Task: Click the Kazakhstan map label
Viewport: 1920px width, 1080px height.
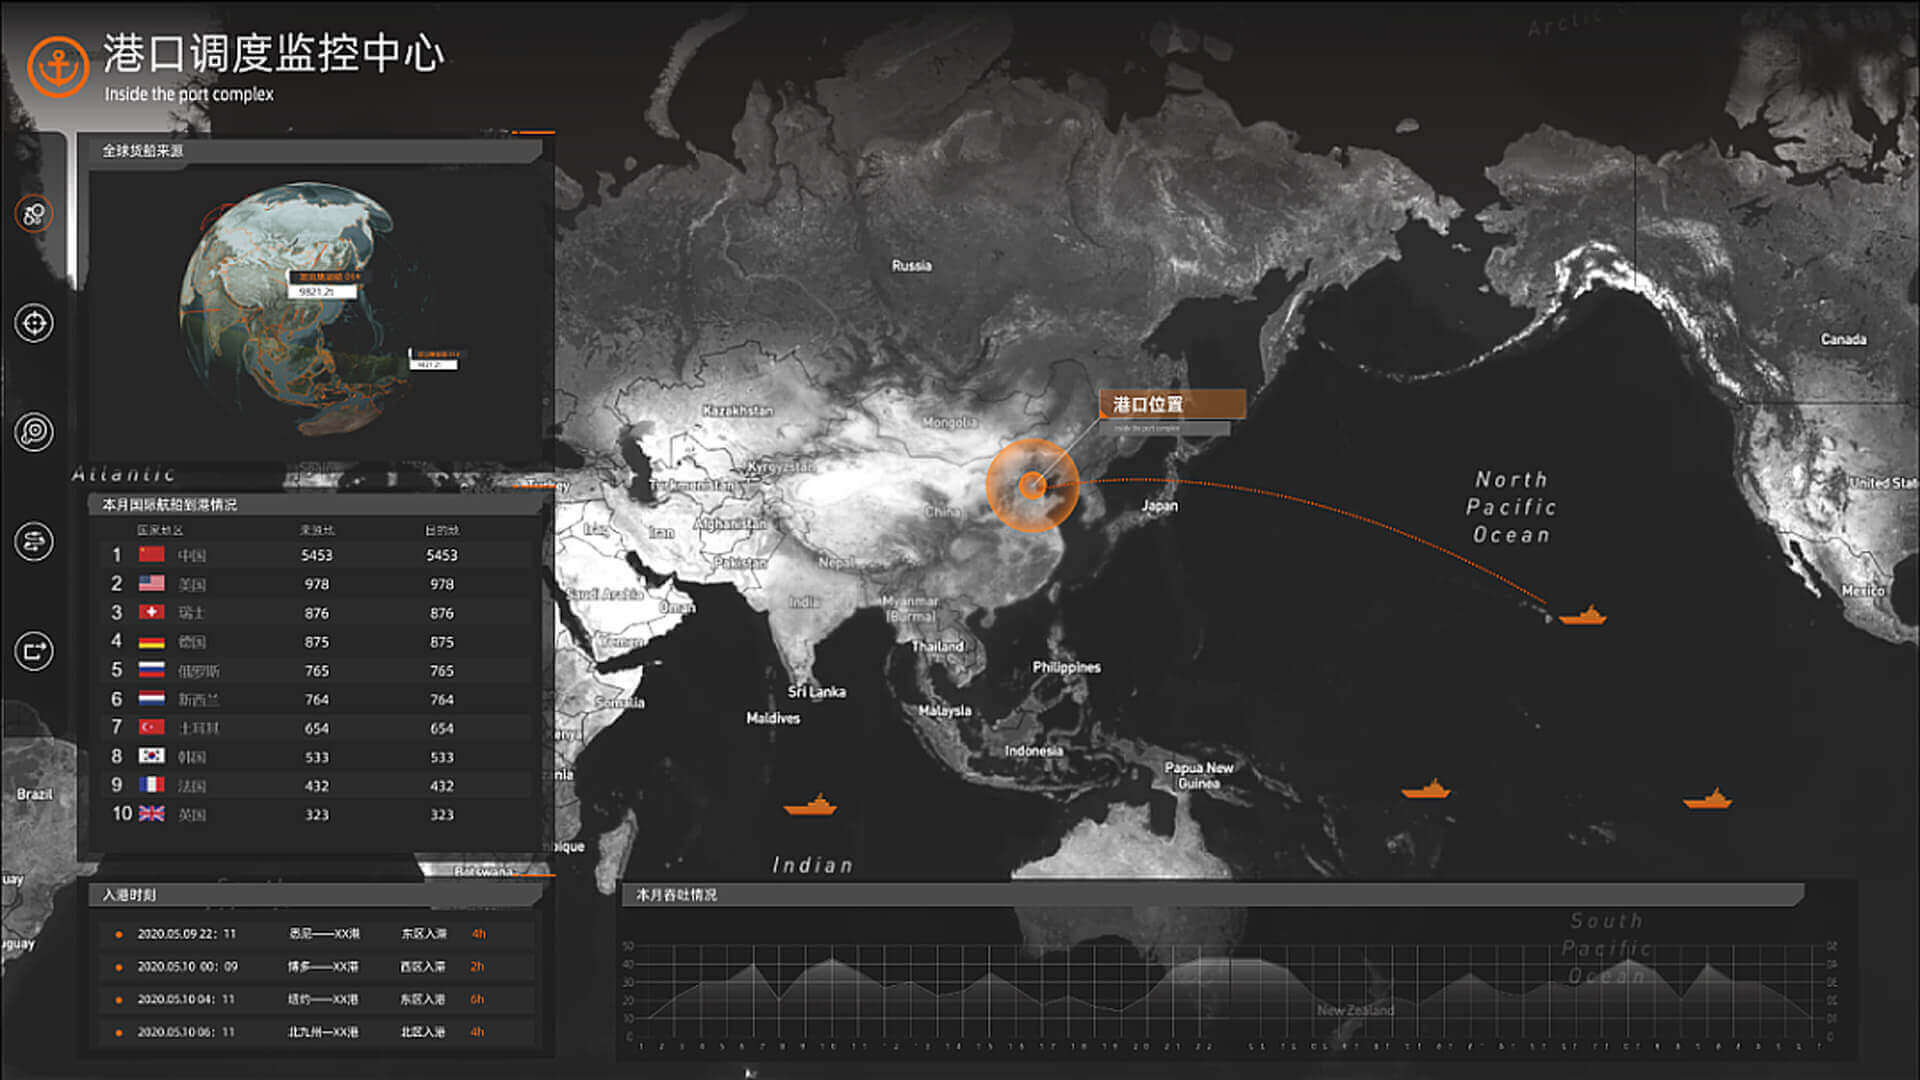Action: pos(738,411)
